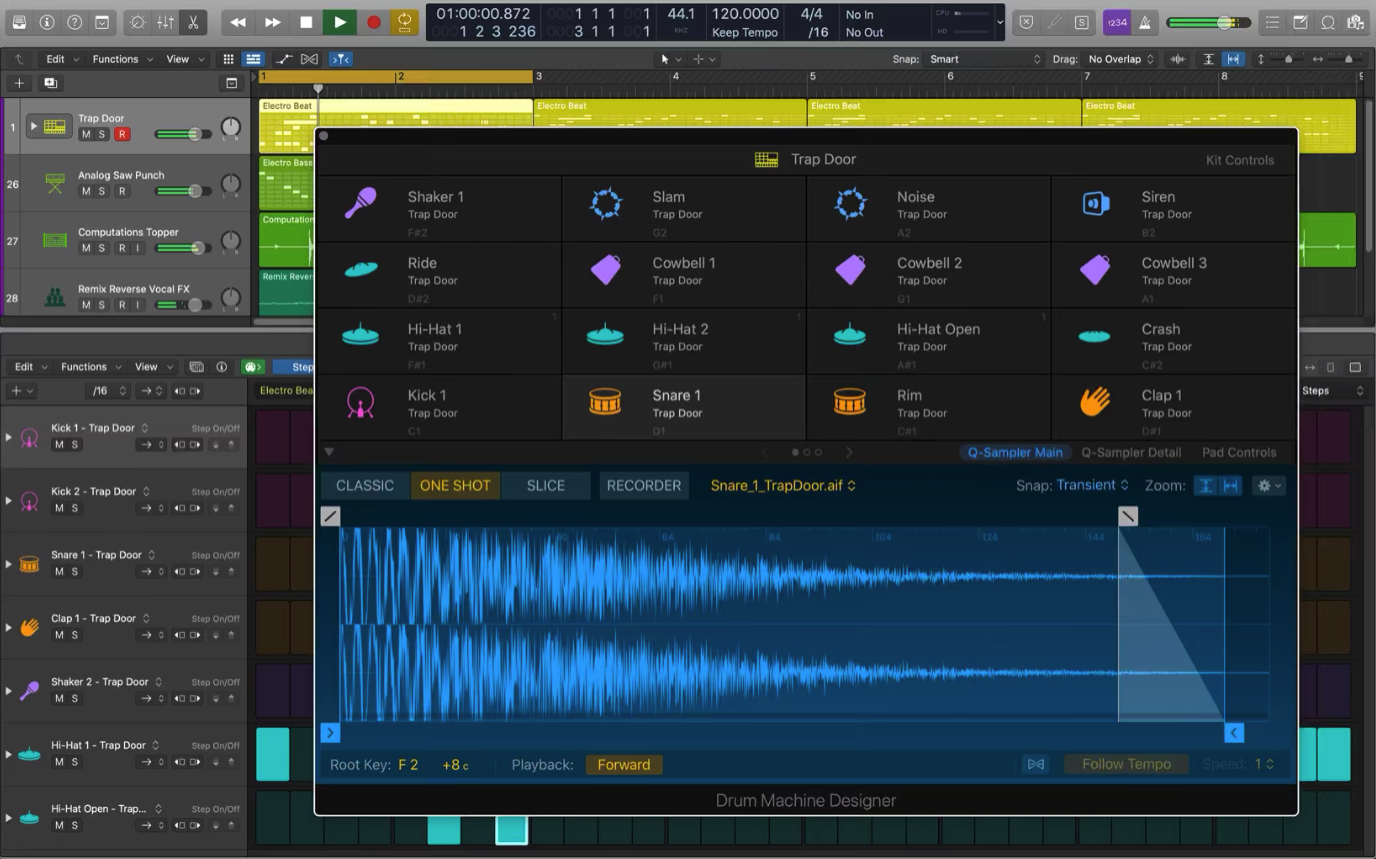The width and height of the screenshot is (1376, 859).
Task: Select the SLICE mode button
Action: point(545,486)
